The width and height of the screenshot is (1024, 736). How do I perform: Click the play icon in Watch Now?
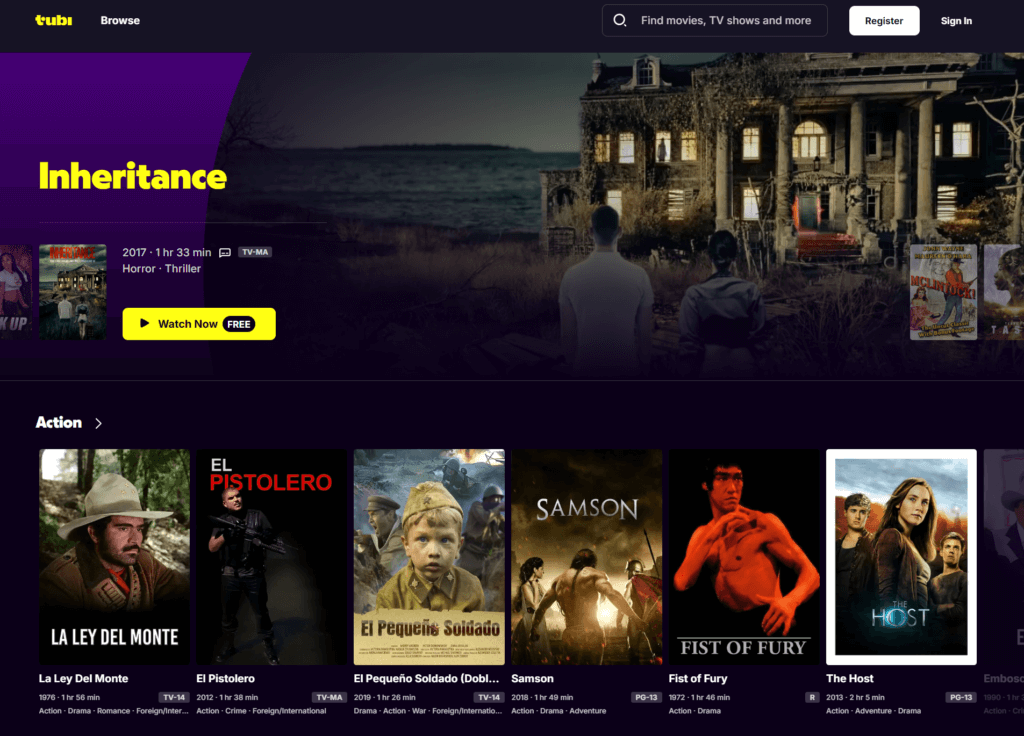(145, 324)
